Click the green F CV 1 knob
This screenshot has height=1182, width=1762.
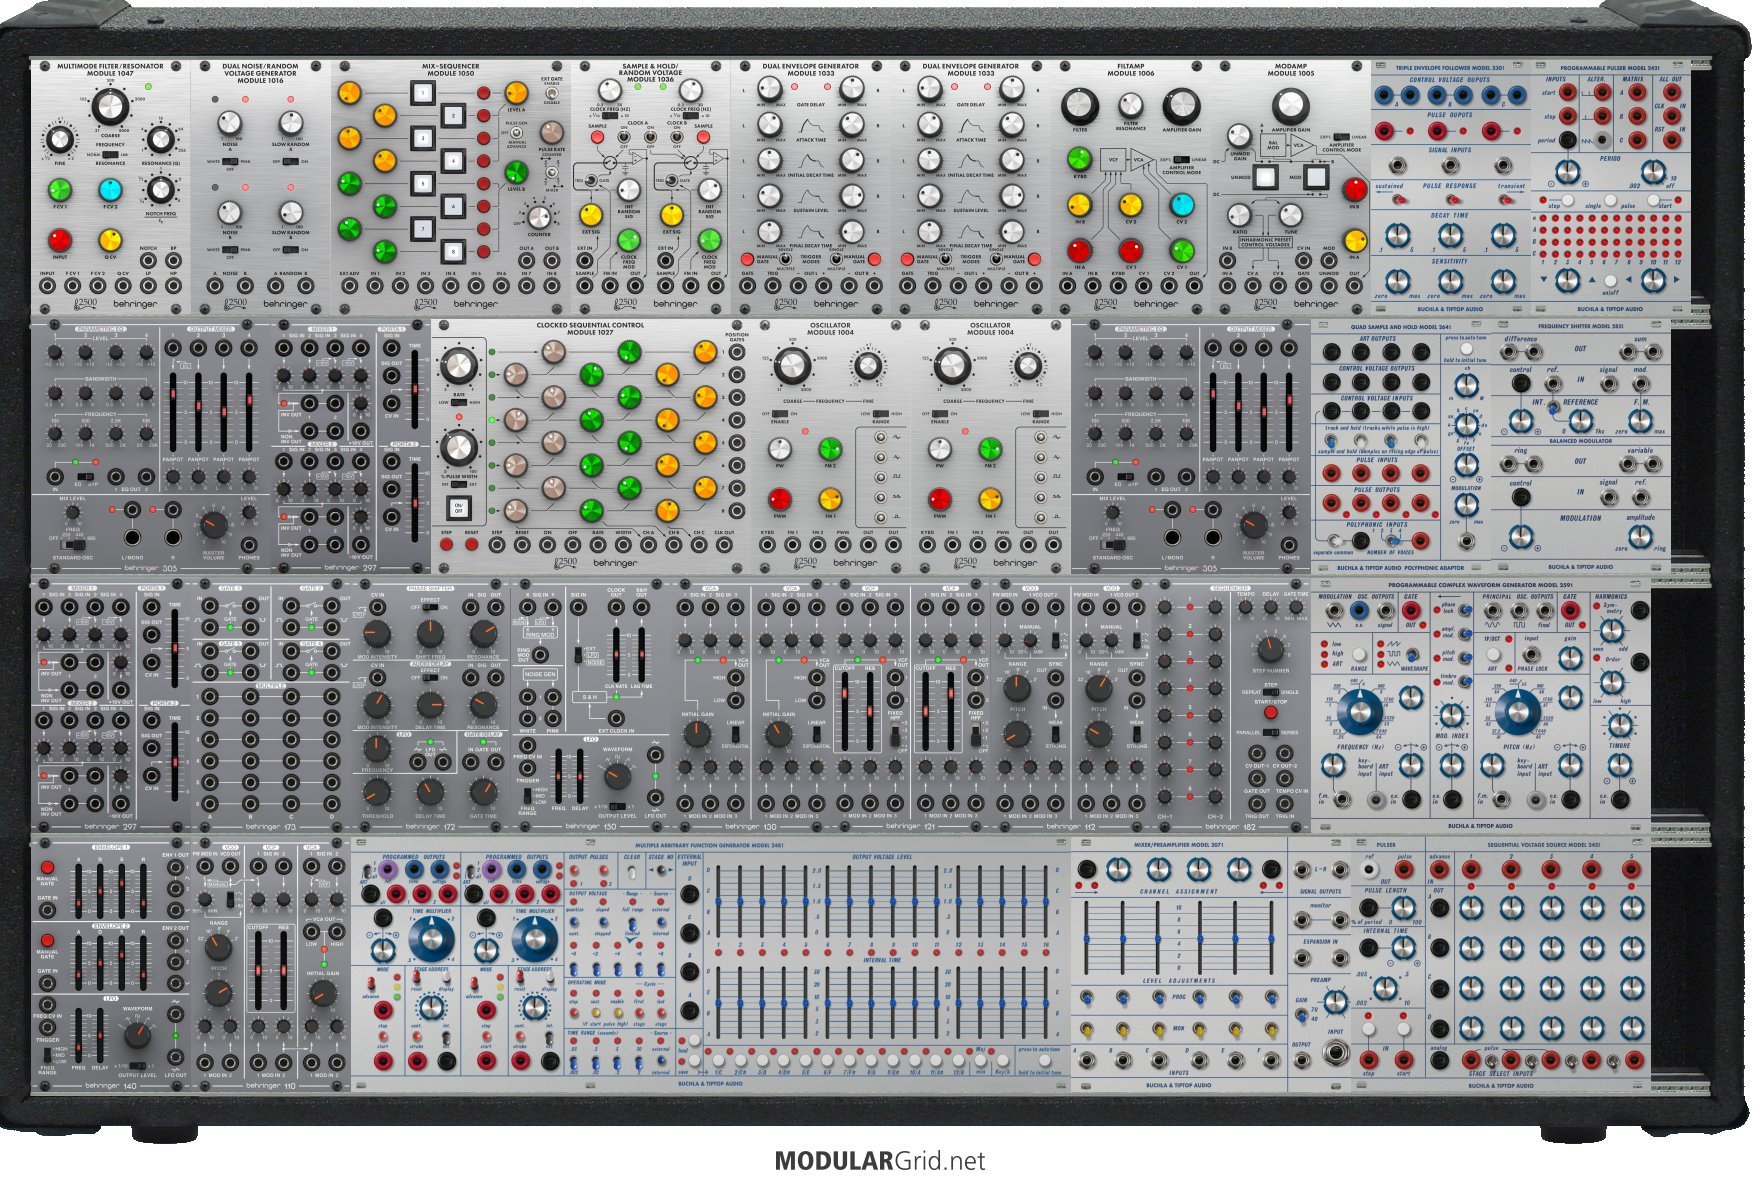(x=60, y=190)
